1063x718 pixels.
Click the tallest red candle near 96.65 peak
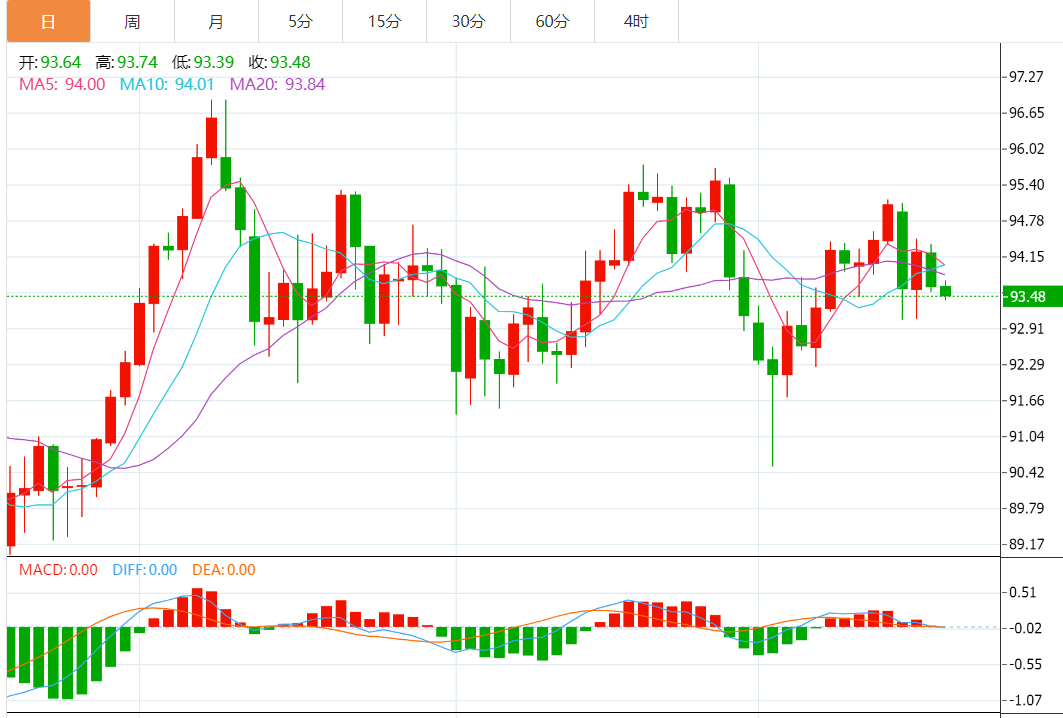click(212, 138)
